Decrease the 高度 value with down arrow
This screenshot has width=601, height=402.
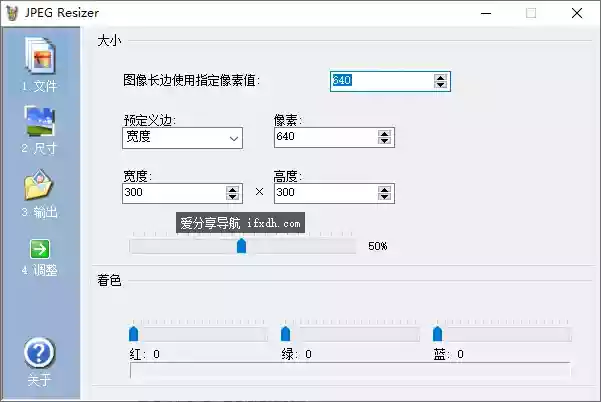384,197
